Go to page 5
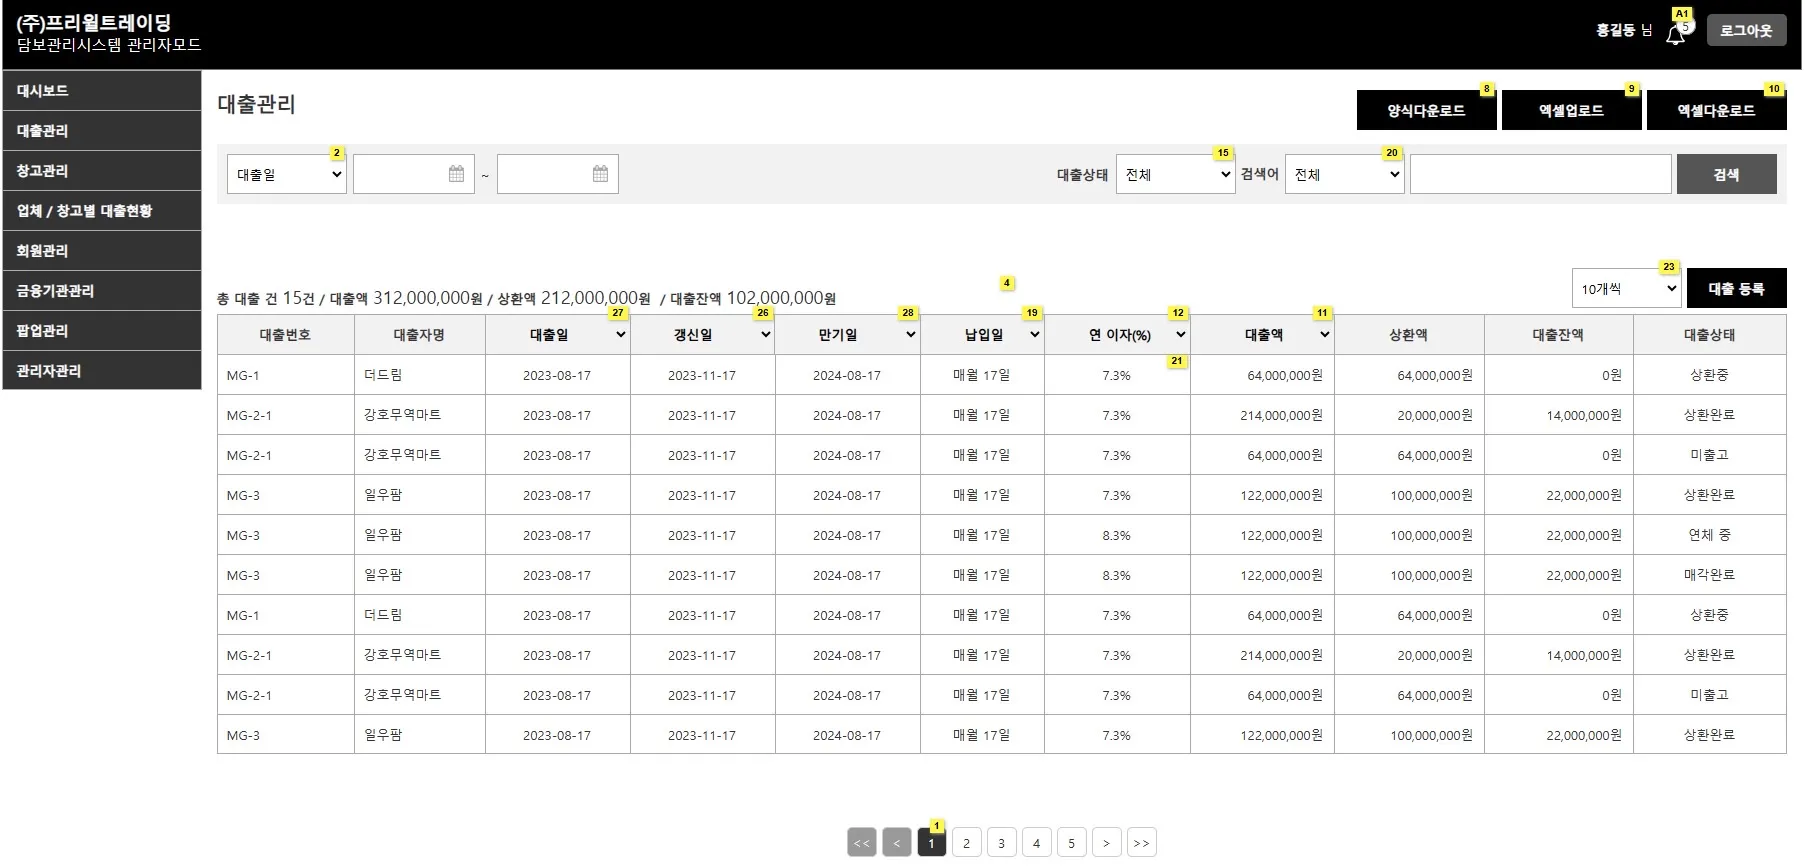The height and width of the screenshot is (867, 1805). pos(1071,843)
